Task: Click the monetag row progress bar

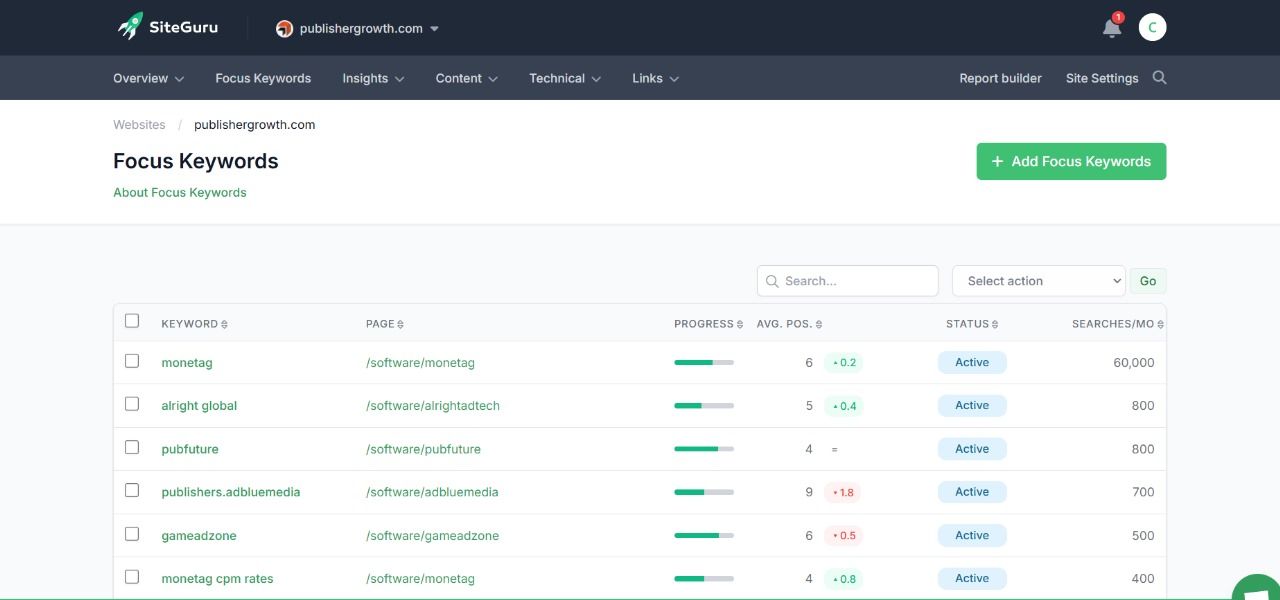Action: click(704, 363)
